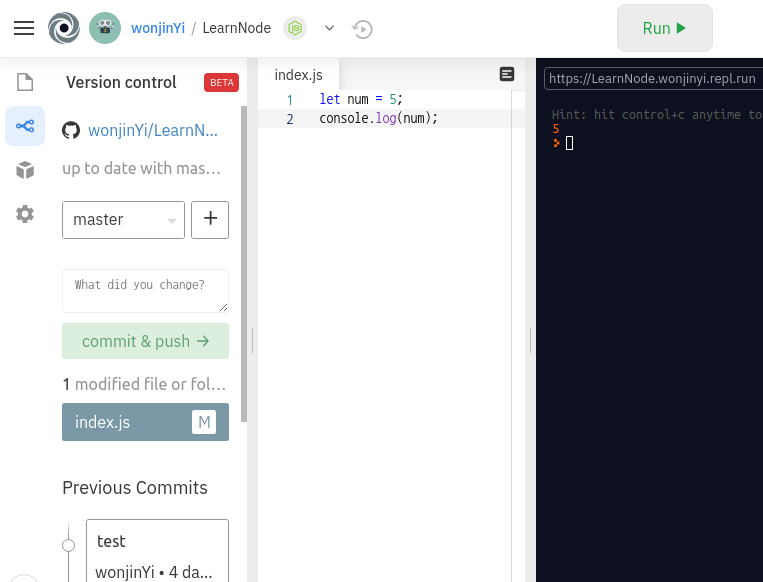Screen dimensions: 763x582
Task: Click the console URL address field
Action: [653, 78]
